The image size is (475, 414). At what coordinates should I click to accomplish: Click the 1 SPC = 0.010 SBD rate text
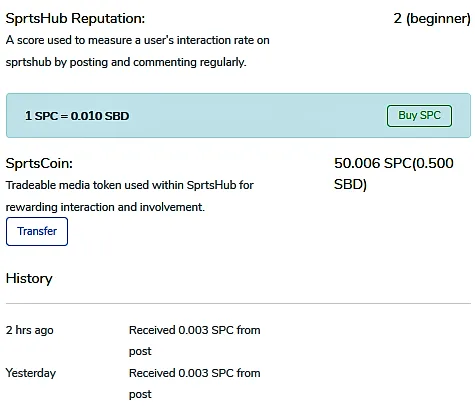77,116
